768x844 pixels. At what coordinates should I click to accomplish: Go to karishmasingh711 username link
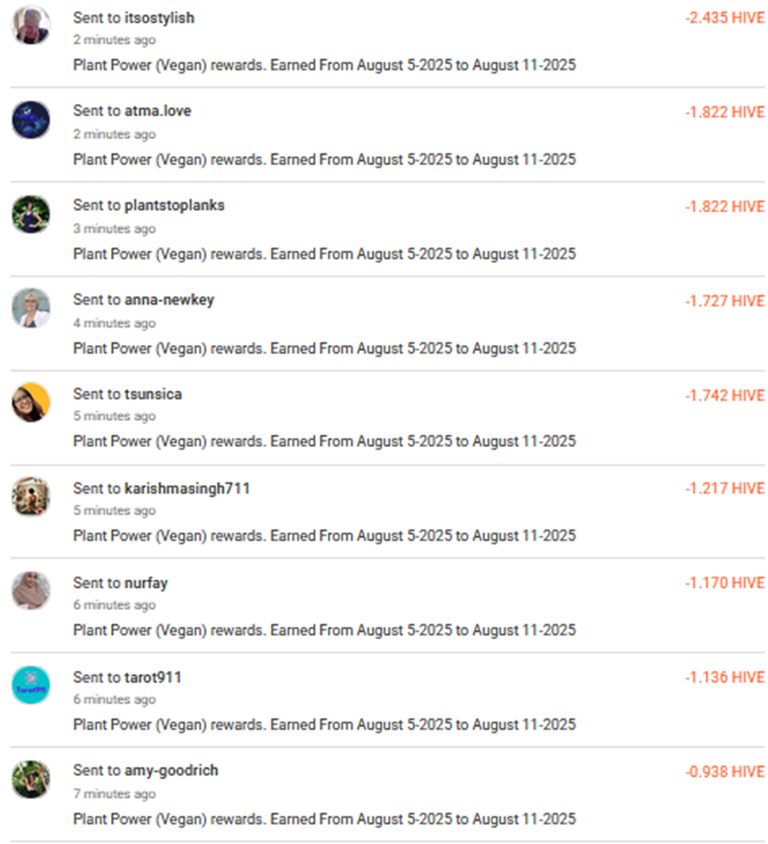click(187, 489)
